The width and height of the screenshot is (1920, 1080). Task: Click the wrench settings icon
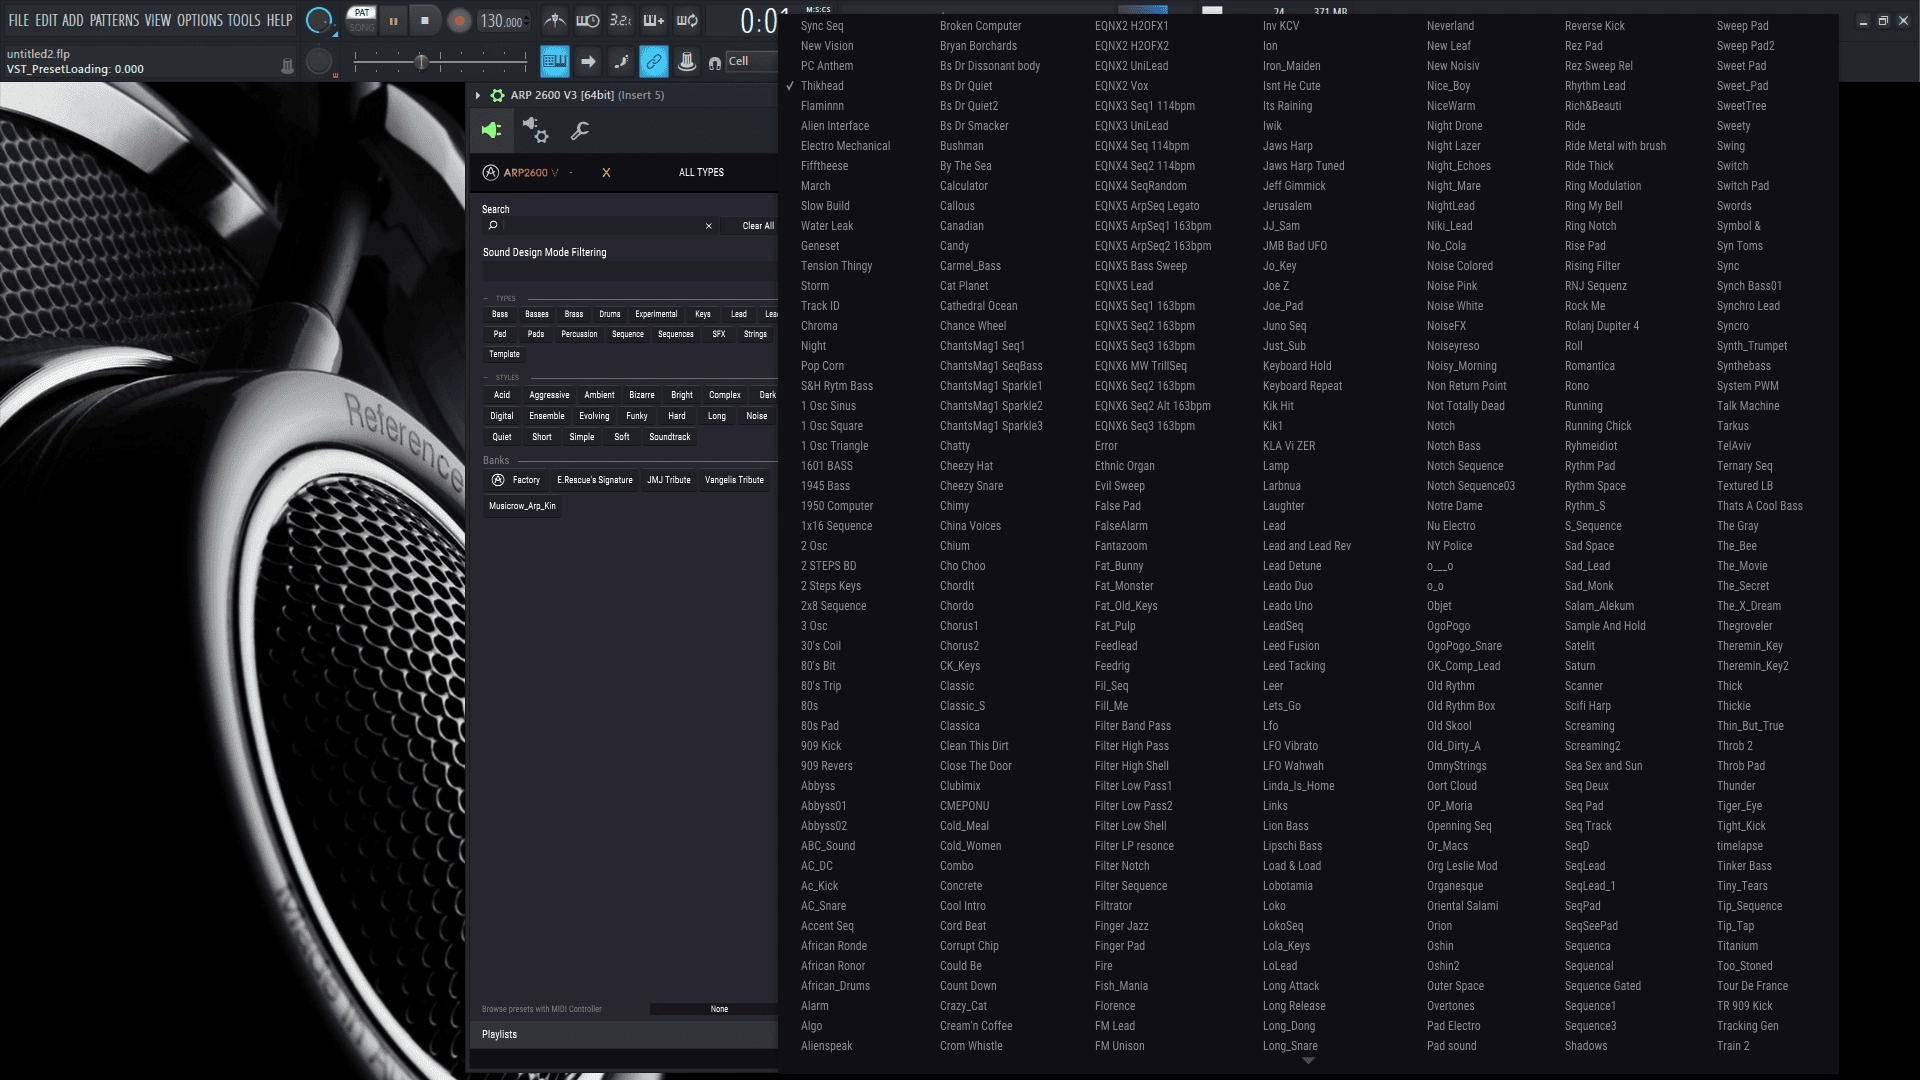[579, 131]
